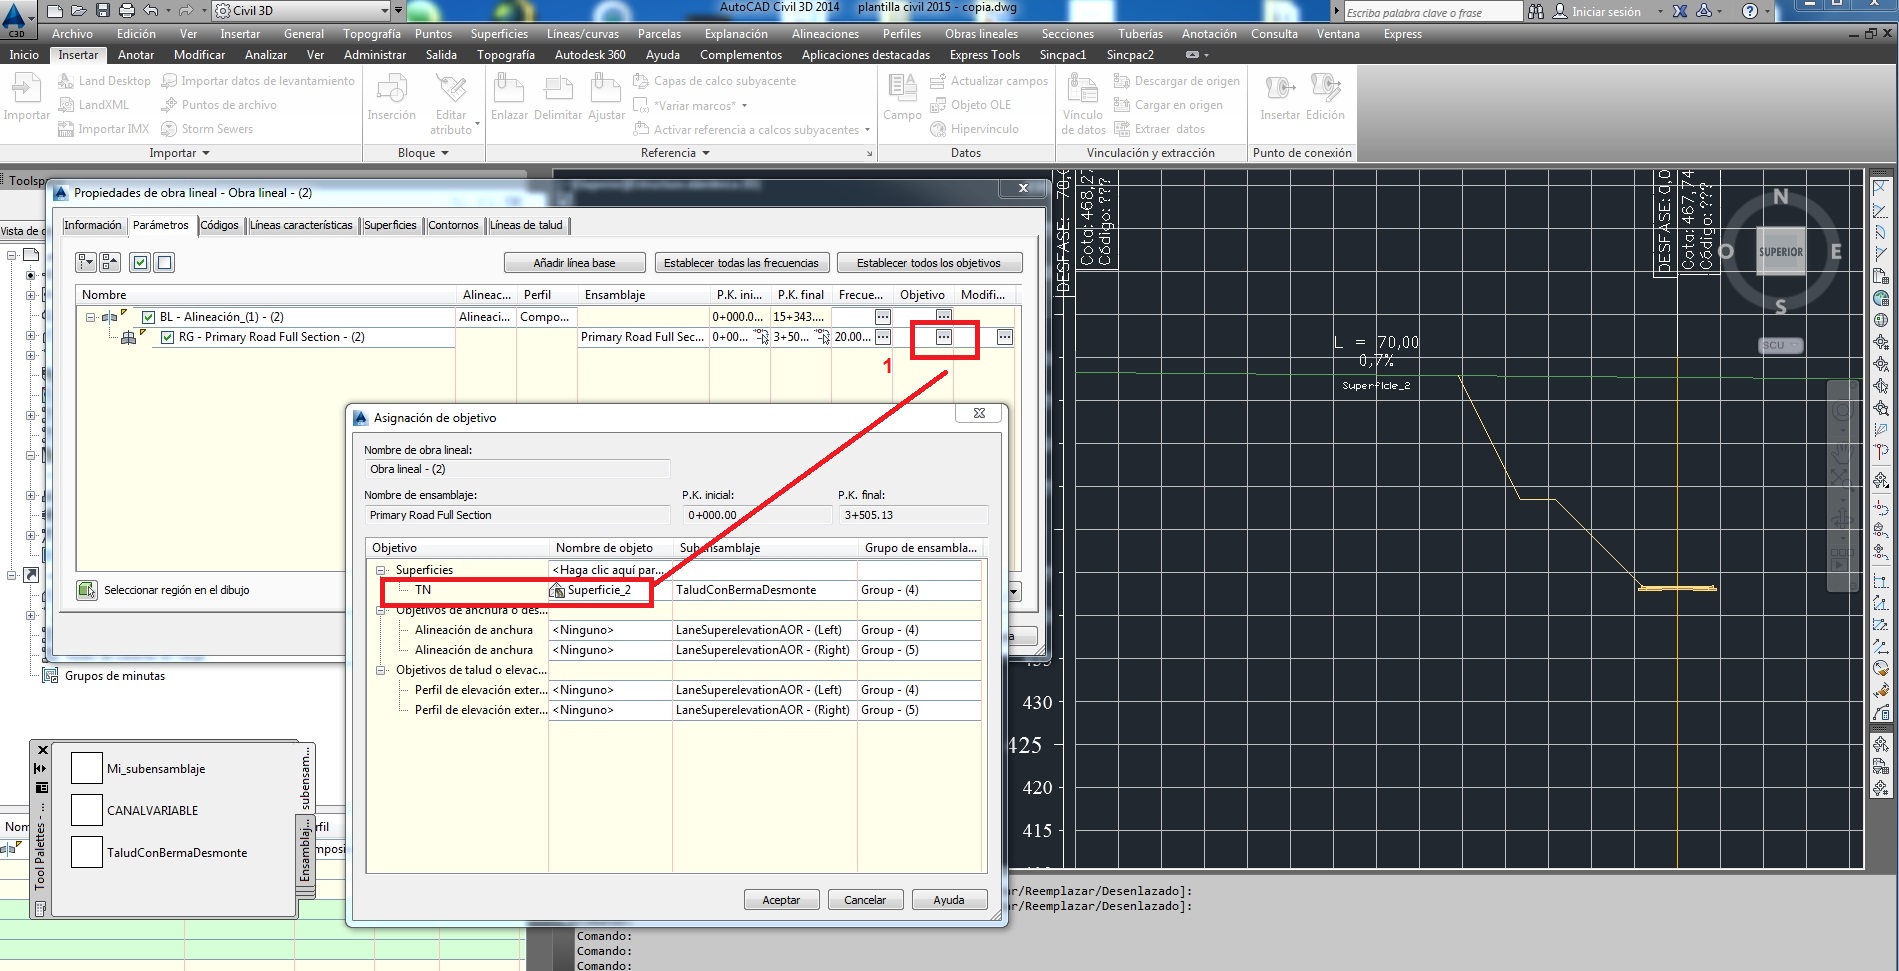Click the Aceptar button
1899x971 pixels.
coord(781,899)
